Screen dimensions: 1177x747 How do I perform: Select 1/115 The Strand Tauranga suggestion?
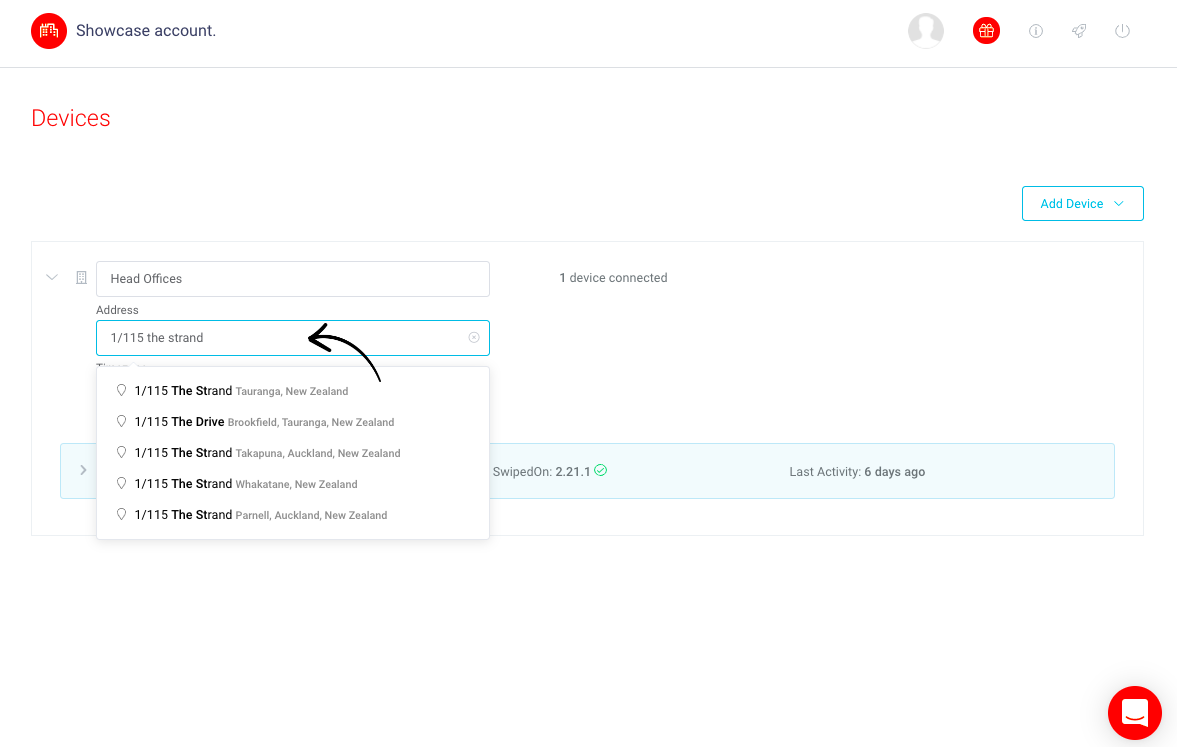(293, 390)
